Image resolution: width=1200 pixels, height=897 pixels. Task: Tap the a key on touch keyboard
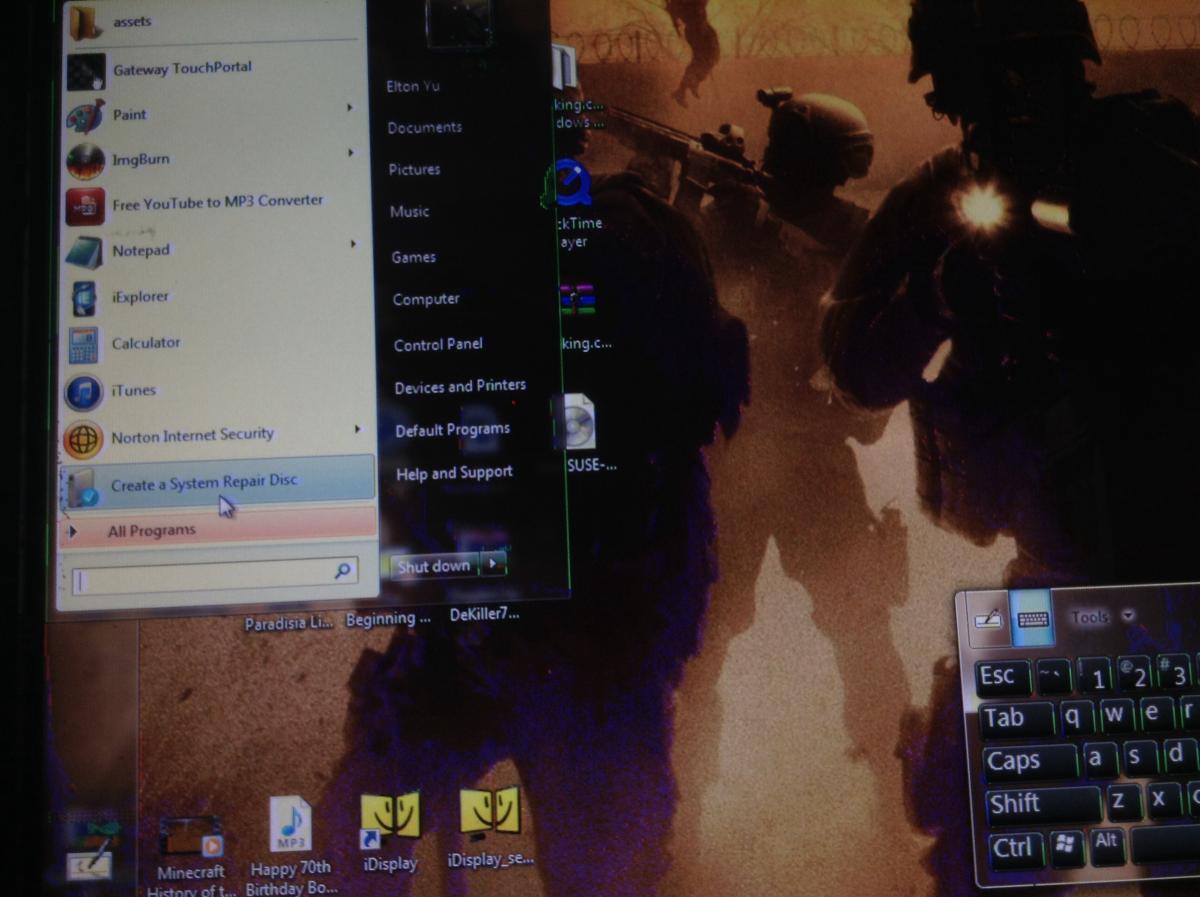coord(1098,759)
